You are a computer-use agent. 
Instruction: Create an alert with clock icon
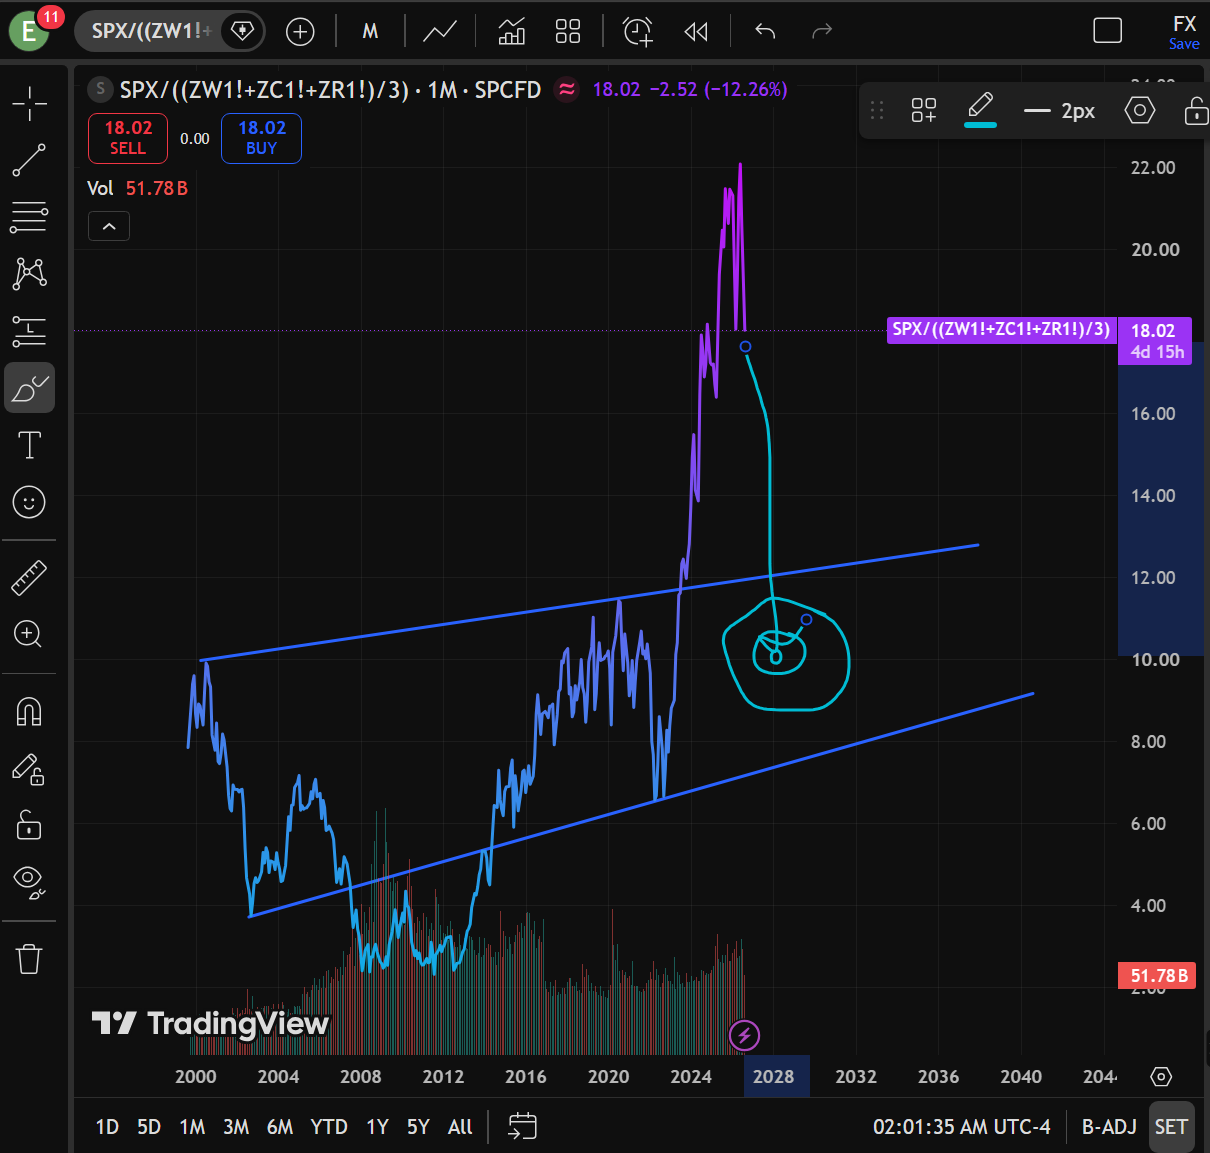point(638,32)
